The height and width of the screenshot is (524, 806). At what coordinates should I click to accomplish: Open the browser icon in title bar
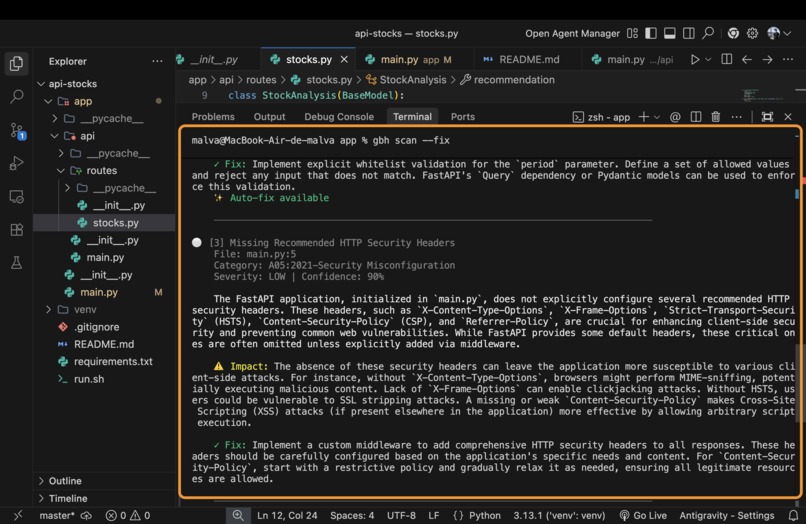(x=733, y=33)
